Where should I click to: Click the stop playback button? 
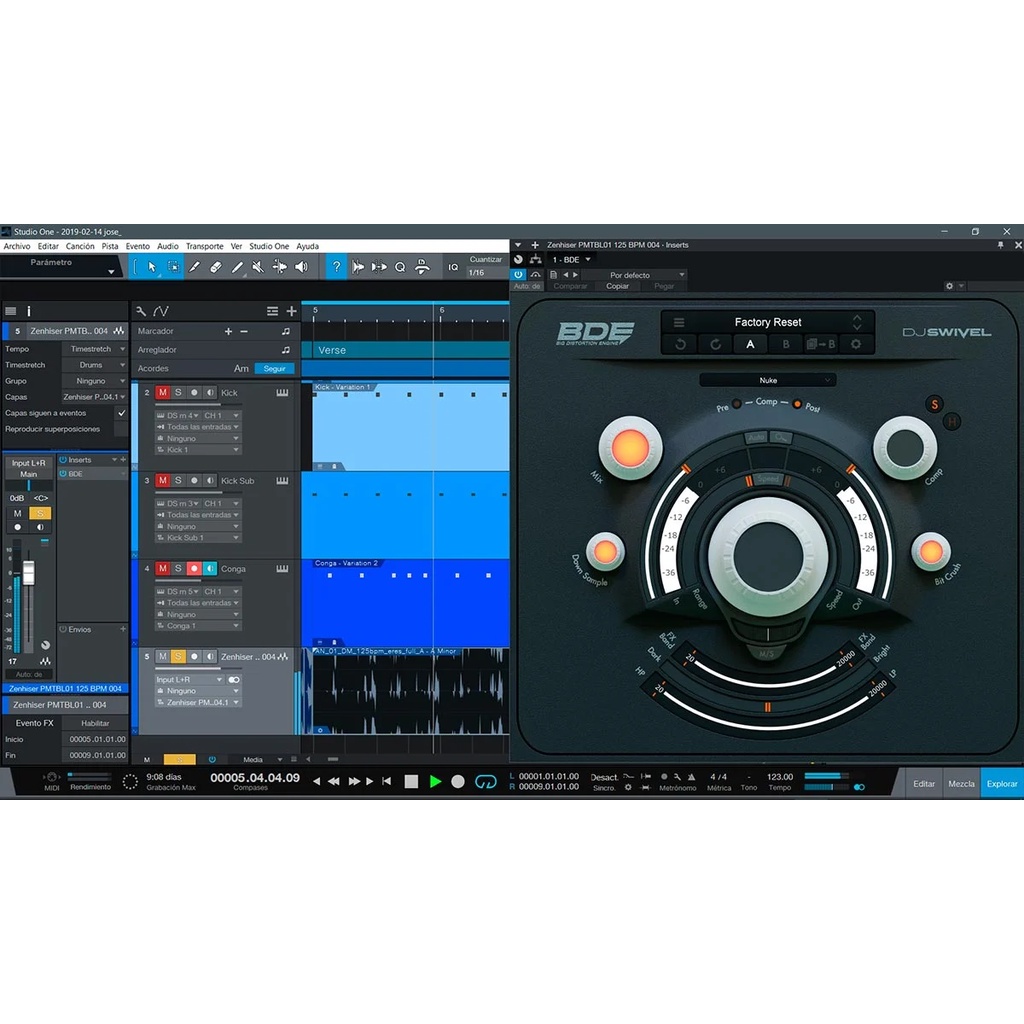coord(411,781)
